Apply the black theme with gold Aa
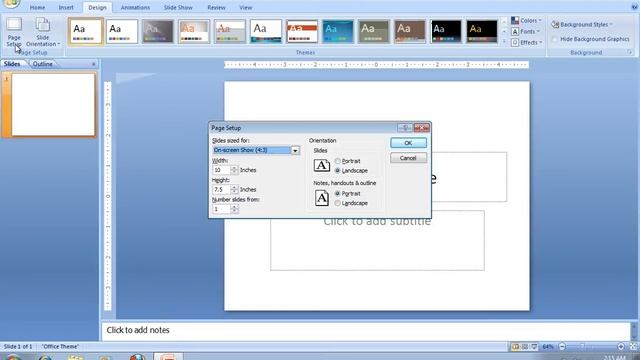 pyautogui.click(x=482, y=31)
